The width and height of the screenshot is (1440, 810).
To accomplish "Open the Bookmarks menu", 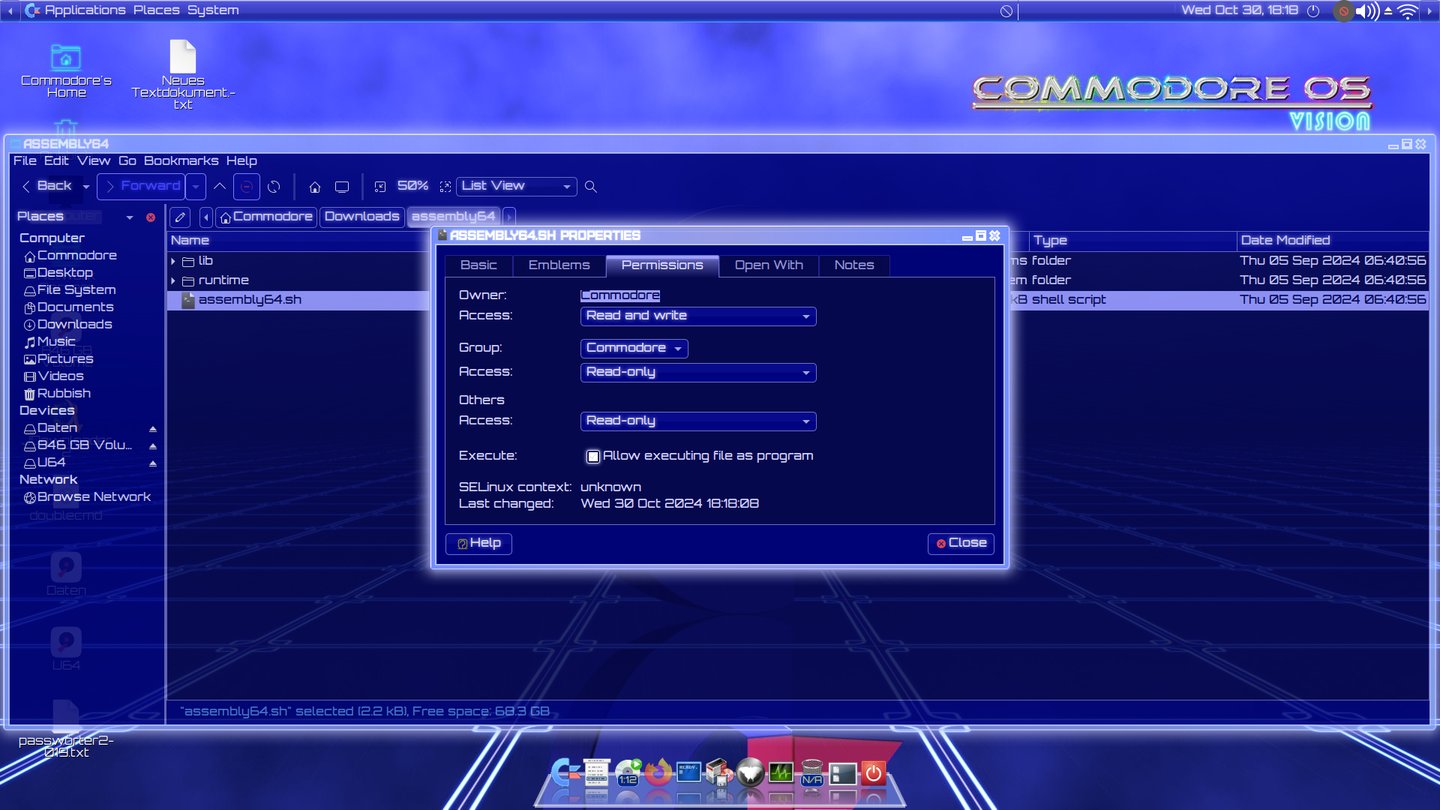I will 181,161.
